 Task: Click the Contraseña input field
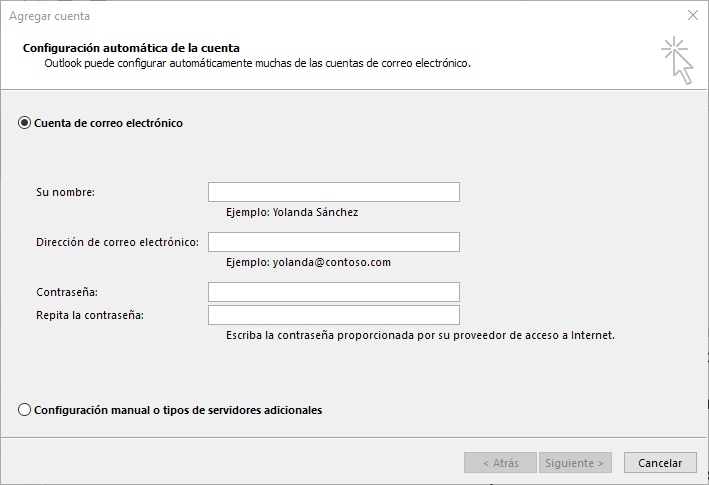tap(334, 292)
